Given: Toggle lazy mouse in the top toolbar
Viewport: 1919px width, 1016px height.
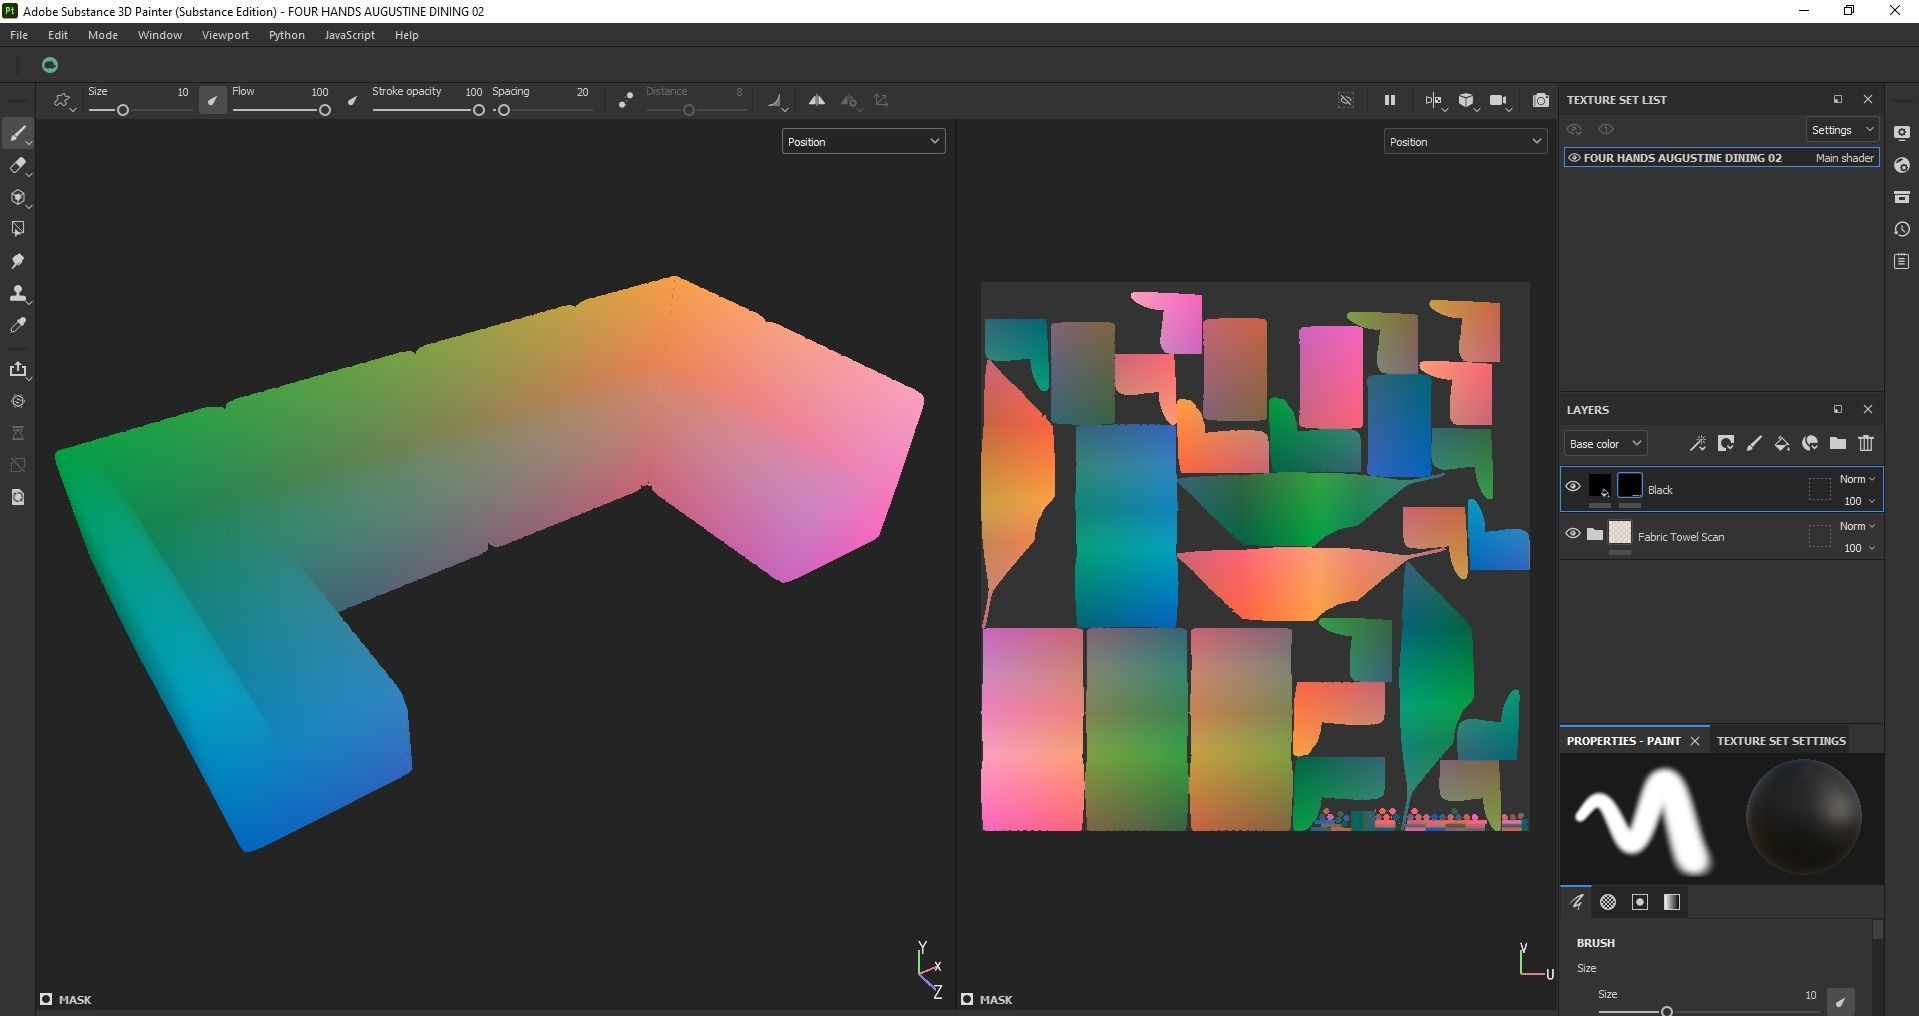Looking at the screenshot, I should [x=625, y=100].
